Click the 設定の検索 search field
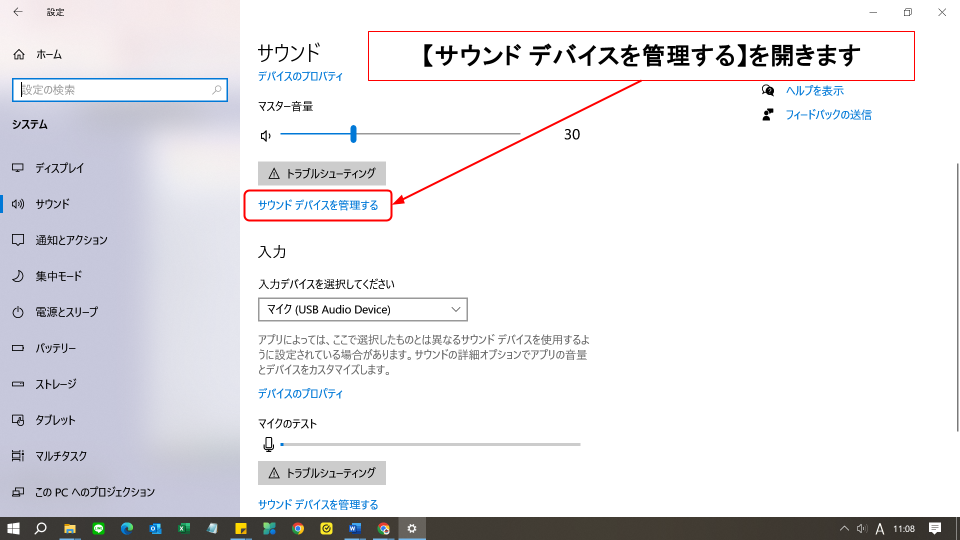This screenshot has height=540, width=960. point(110,90)
